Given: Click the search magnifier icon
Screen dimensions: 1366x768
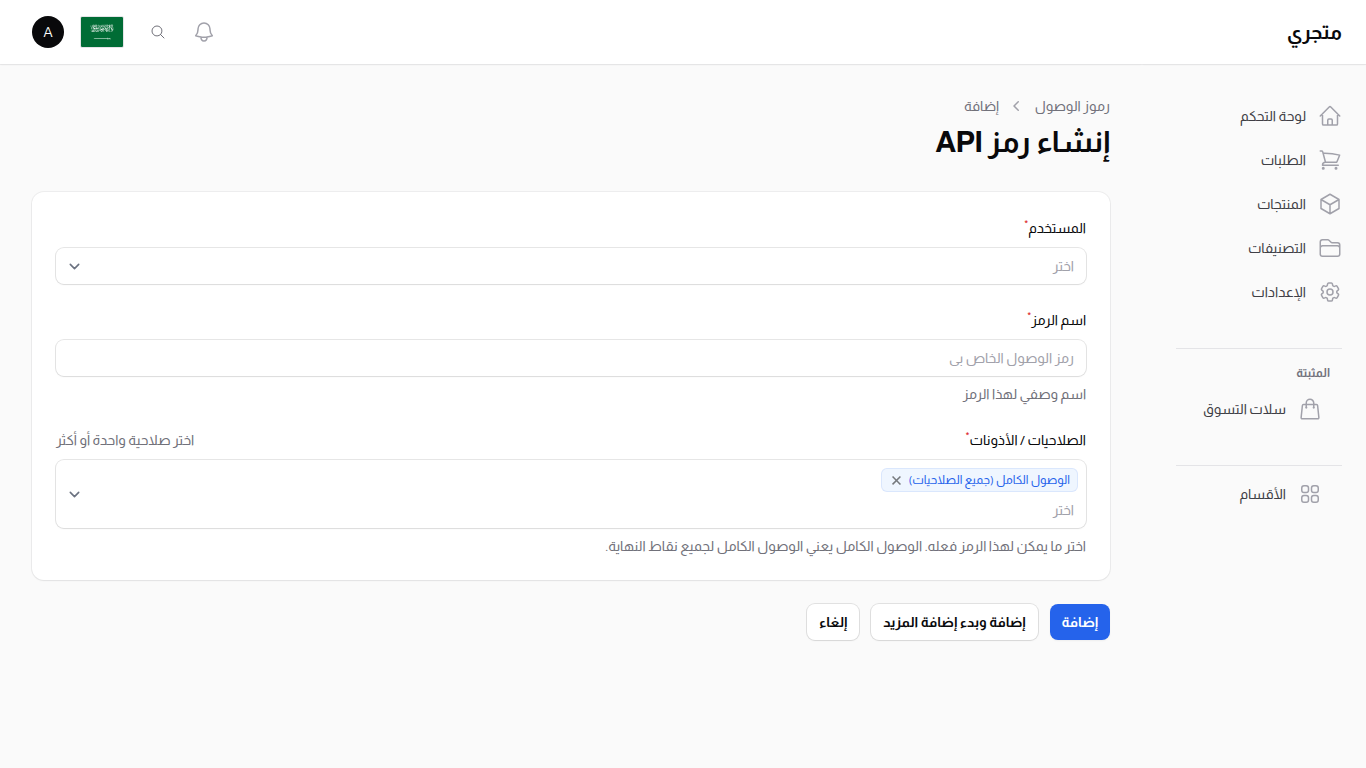Looking at the screenshot, I should 157,31.
